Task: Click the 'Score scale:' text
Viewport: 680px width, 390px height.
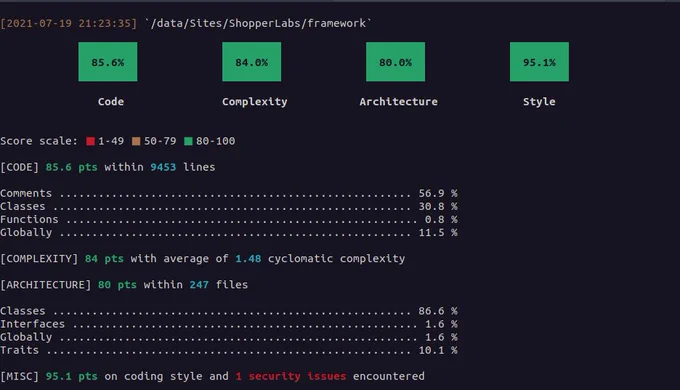Action: pyautogui.click(x=39, y=141)
